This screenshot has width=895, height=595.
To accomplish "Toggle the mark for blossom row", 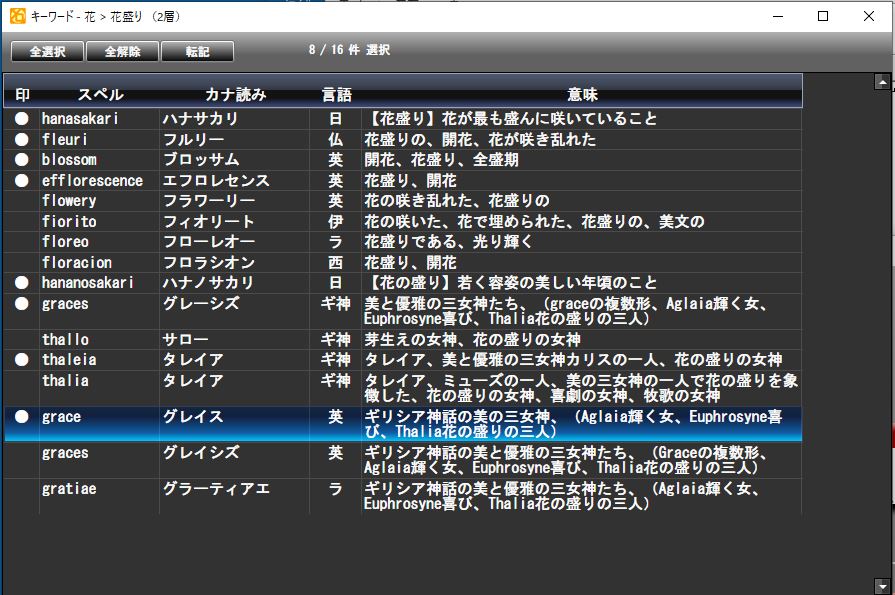I will click(x=22, y=160).
